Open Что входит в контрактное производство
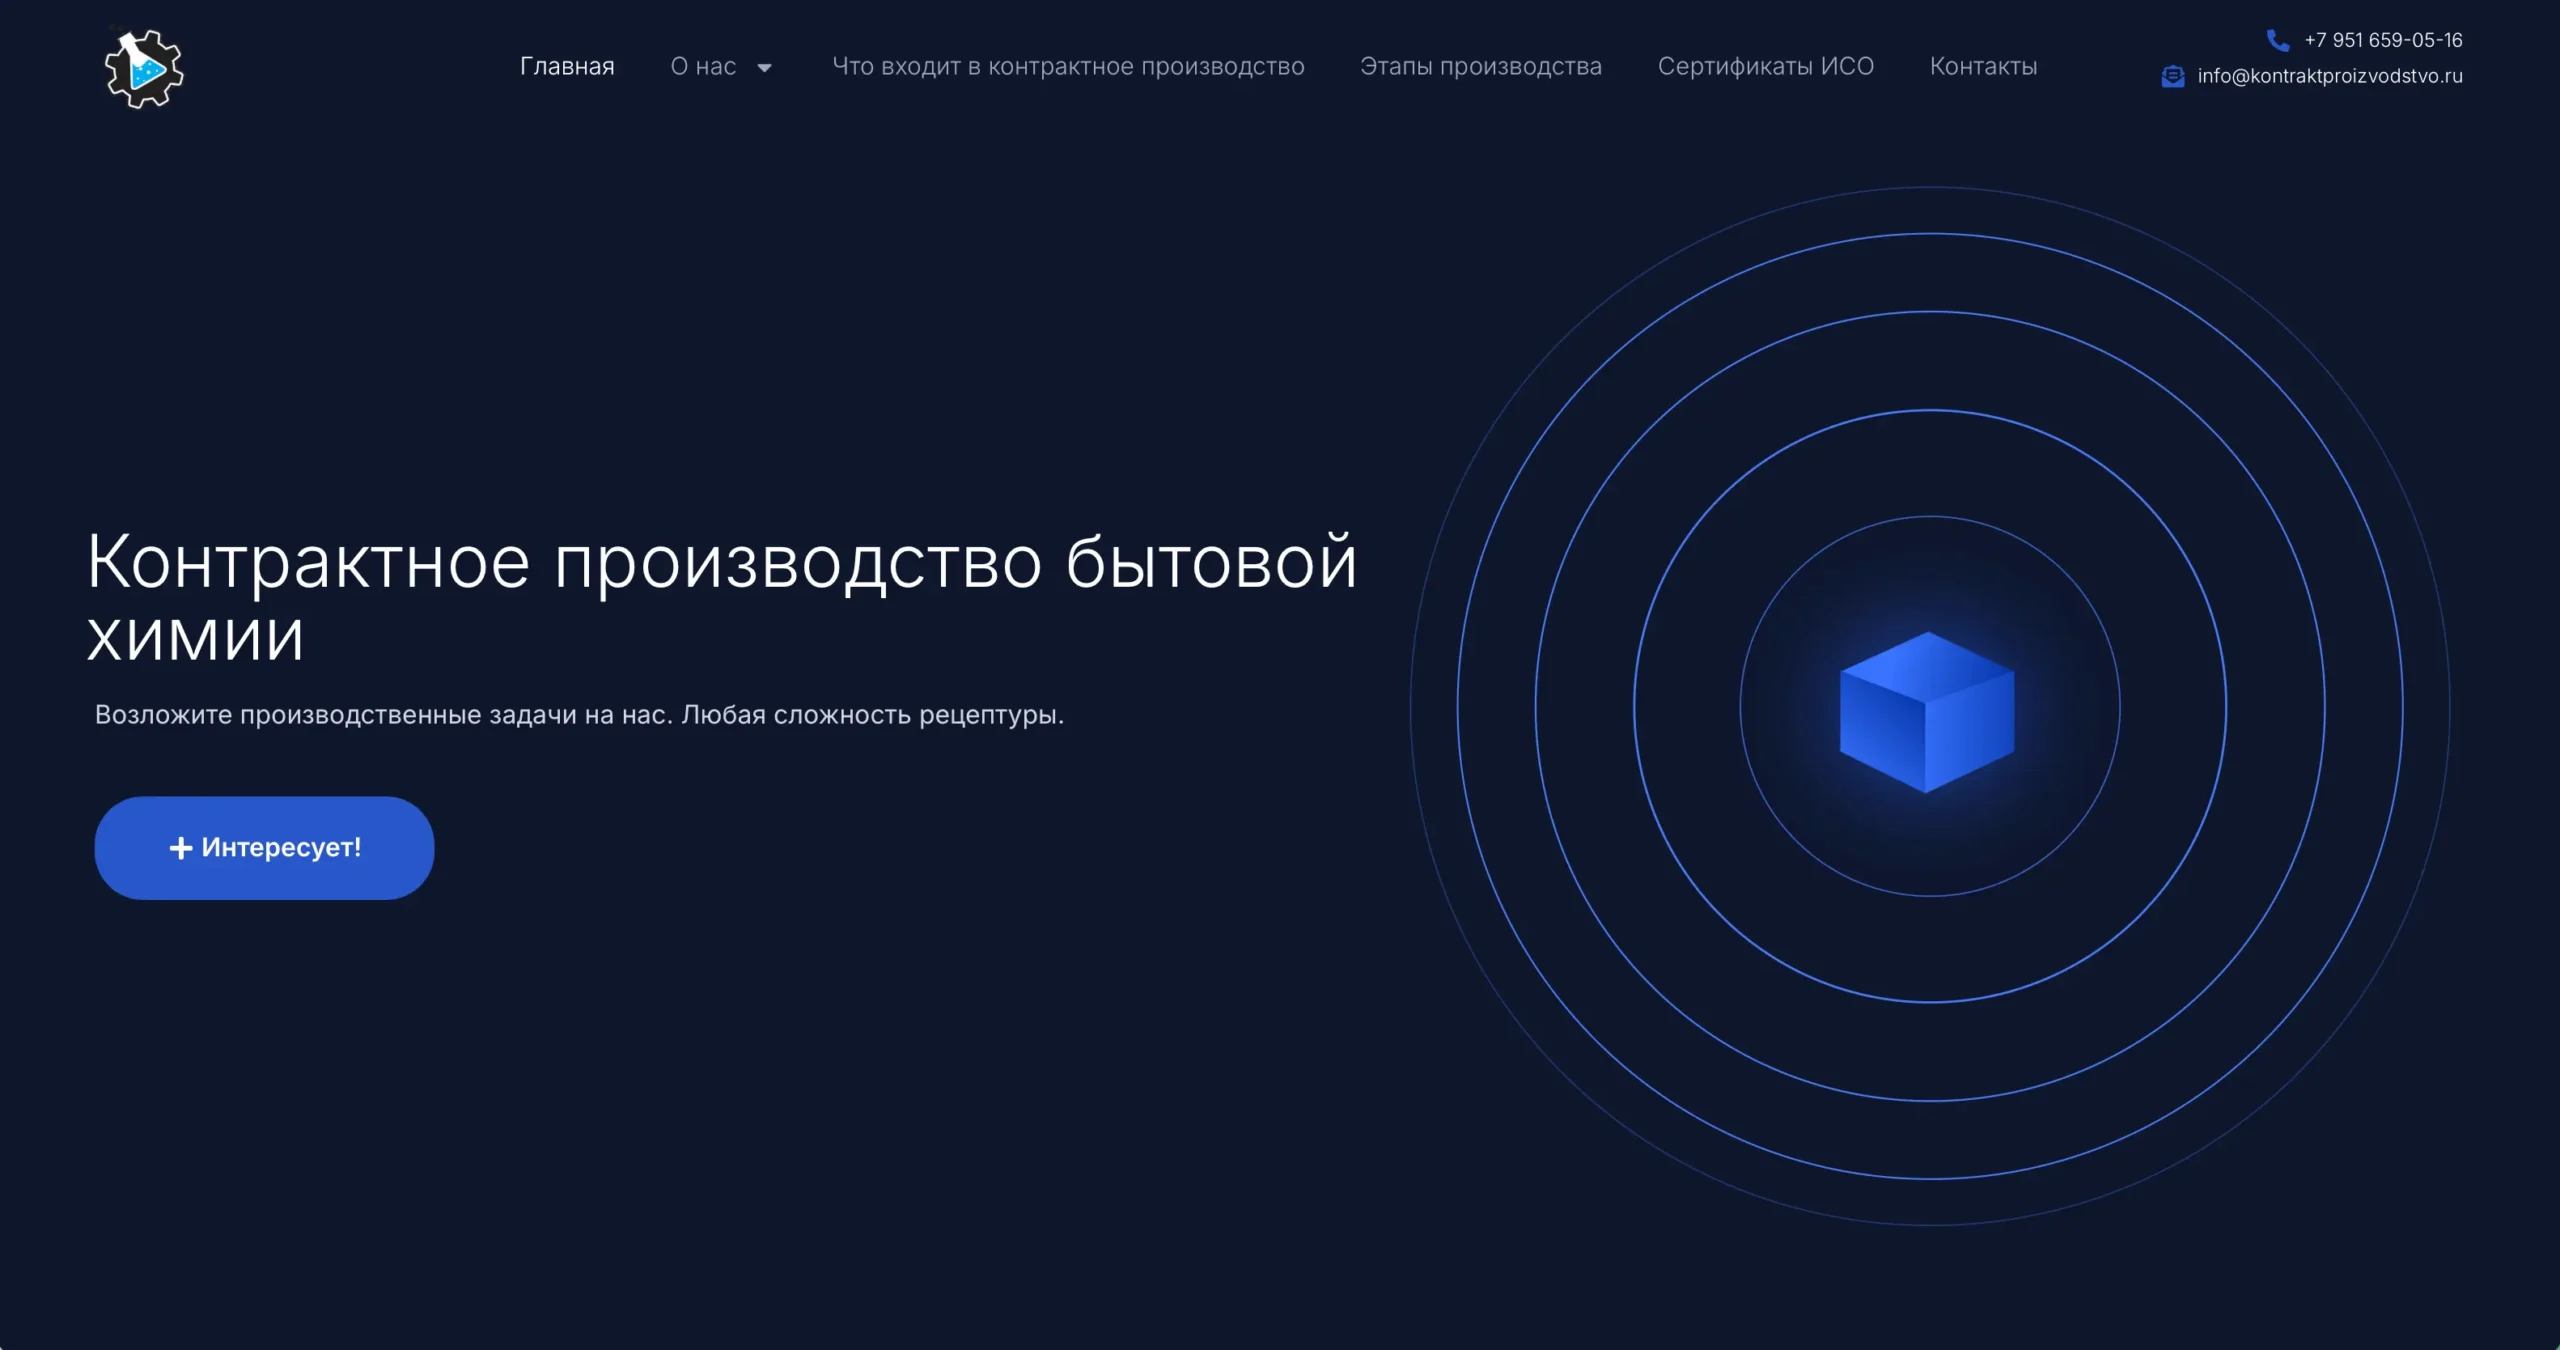Image resolution: width=2560 pixels, height=1350 pixels. [x=1068, y=67]
